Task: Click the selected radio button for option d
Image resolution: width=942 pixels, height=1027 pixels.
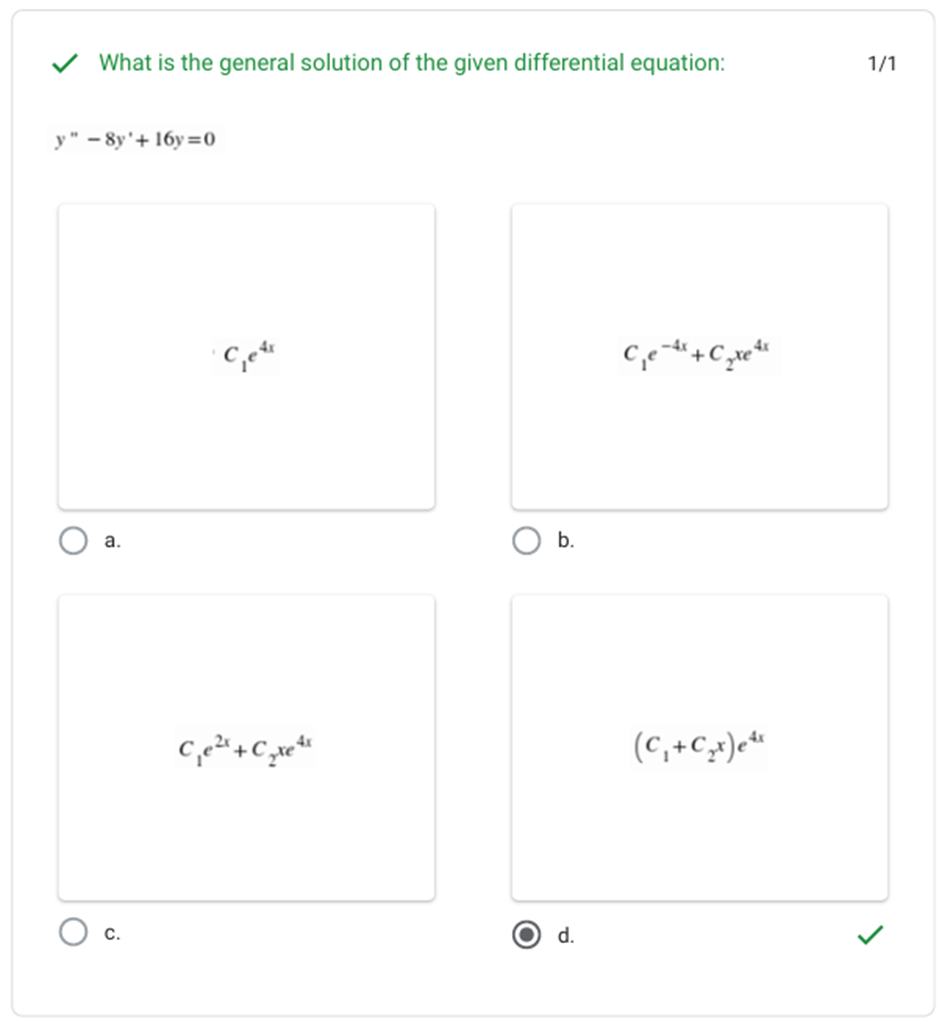Action: pyautogui.click(x=526, y=935)
